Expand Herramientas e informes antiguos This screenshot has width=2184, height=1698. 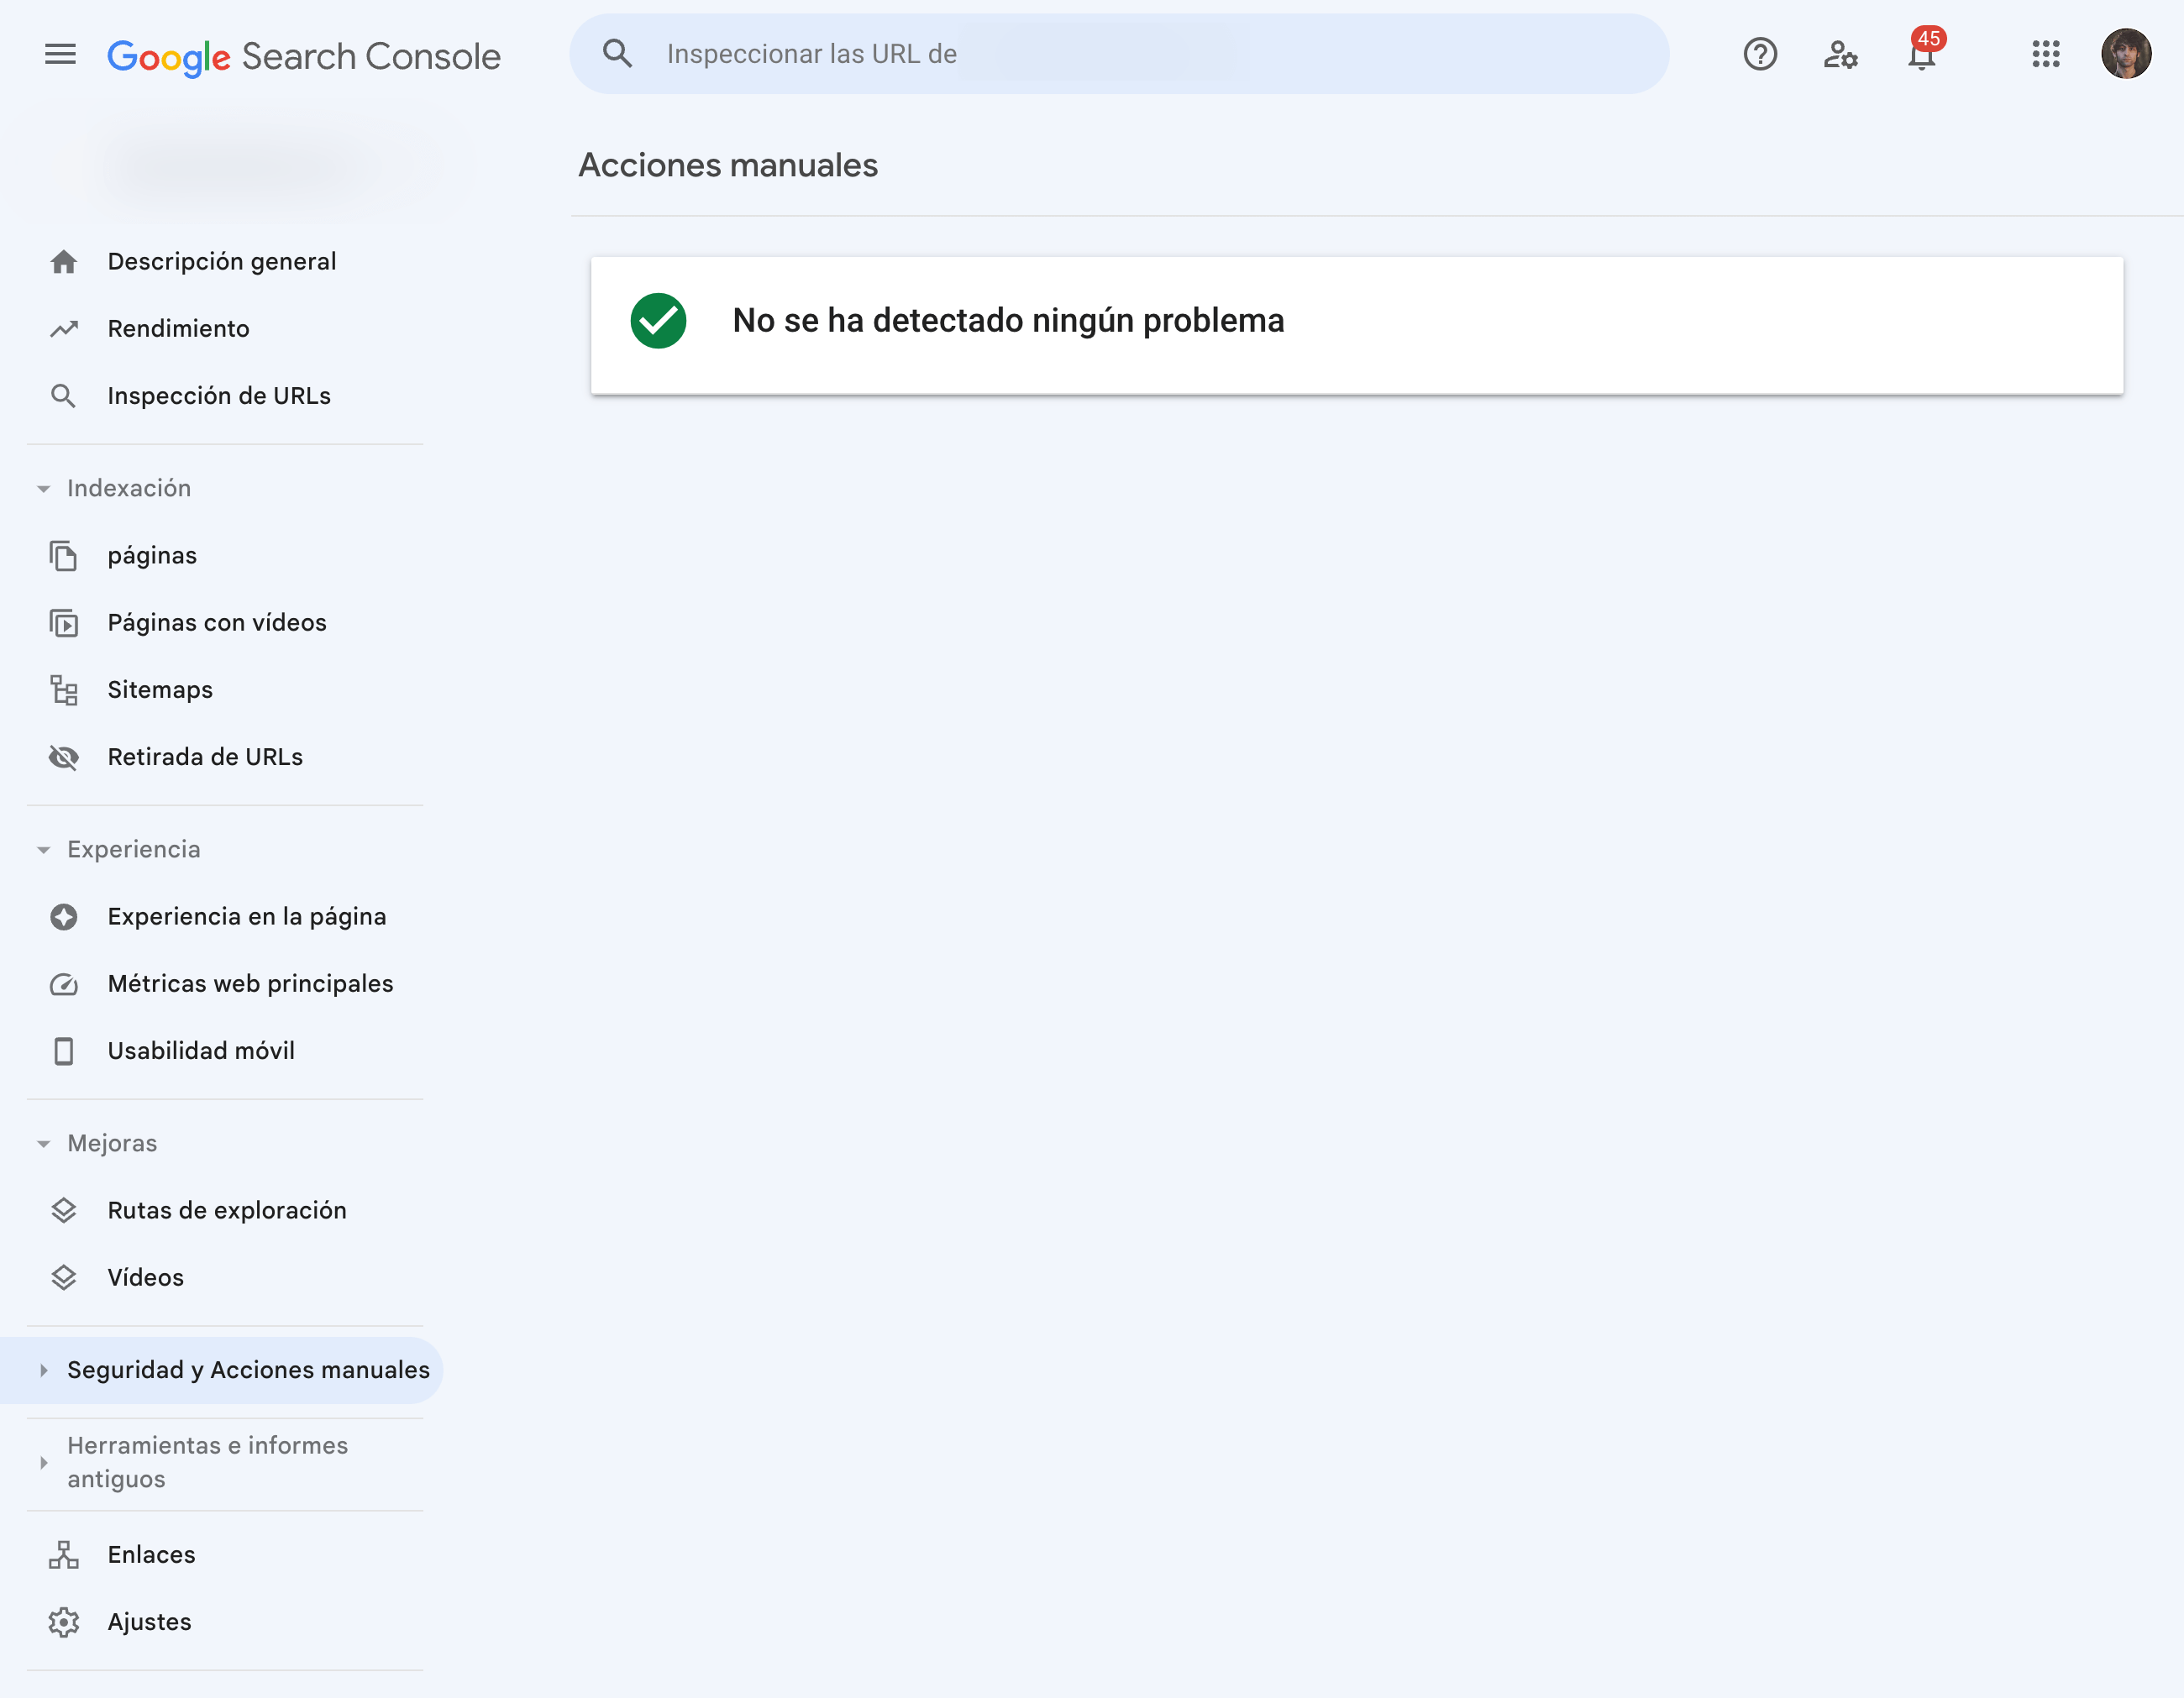(x=207, y=1461)
